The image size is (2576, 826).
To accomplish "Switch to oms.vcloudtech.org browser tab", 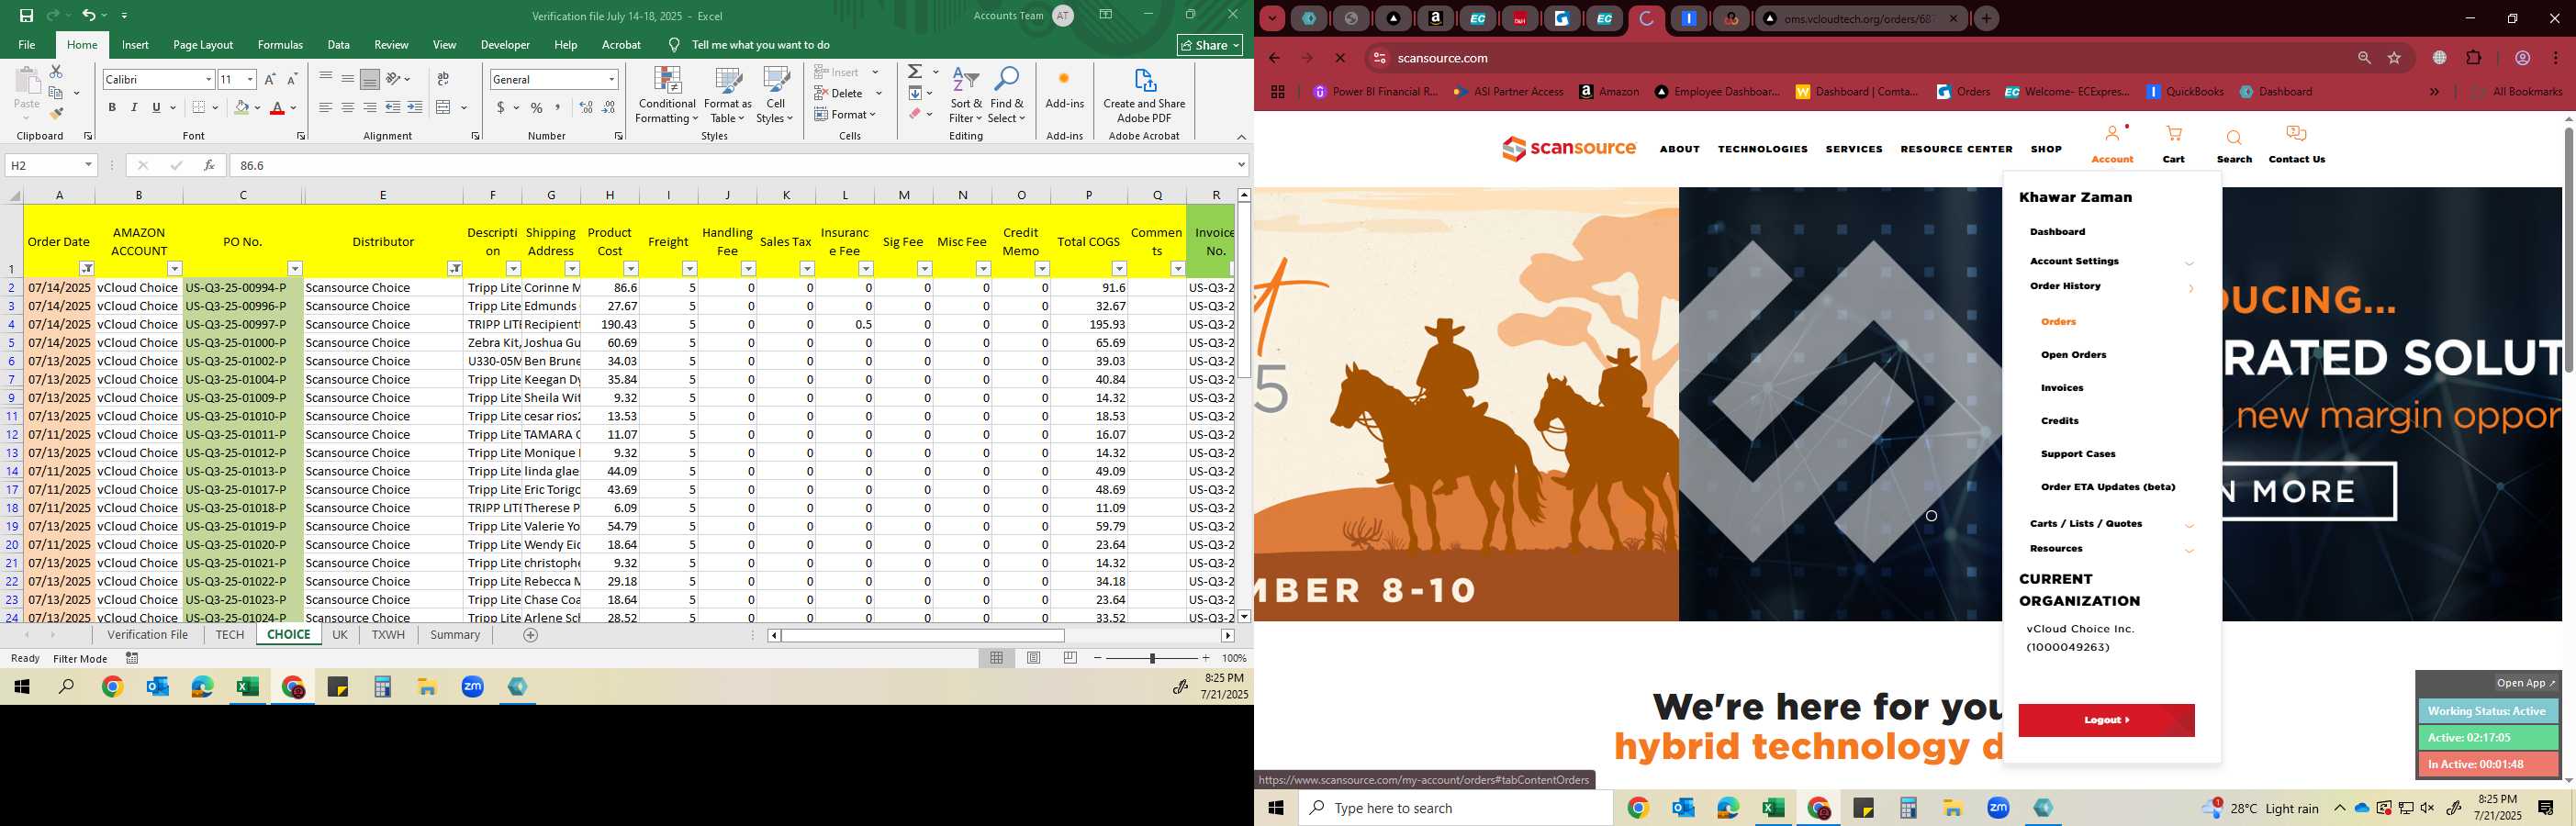I will click(x=1858, y=18).
